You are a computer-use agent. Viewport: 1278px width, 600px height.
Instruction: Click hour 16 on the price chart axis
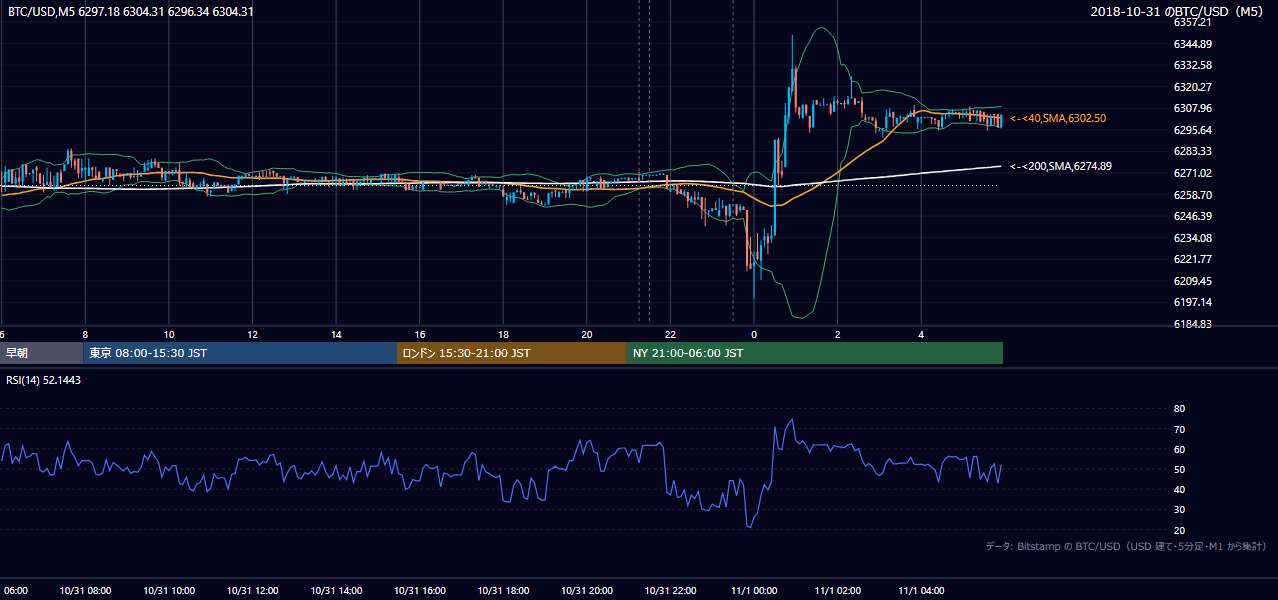pyautogui.click(x=420, y=334)
